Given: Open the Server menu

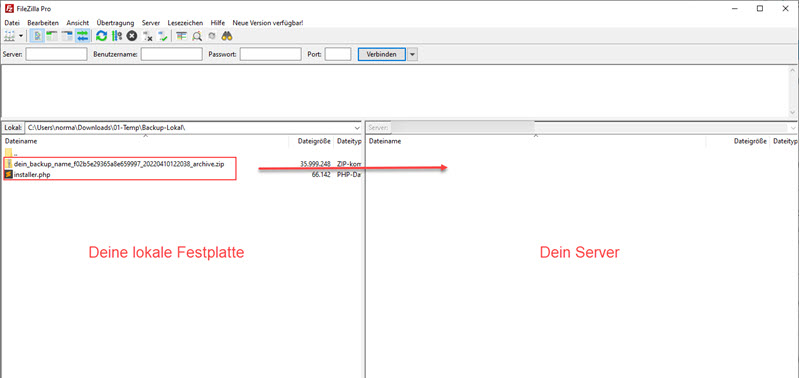Looking at the screenshot, I should coord(151,23).
